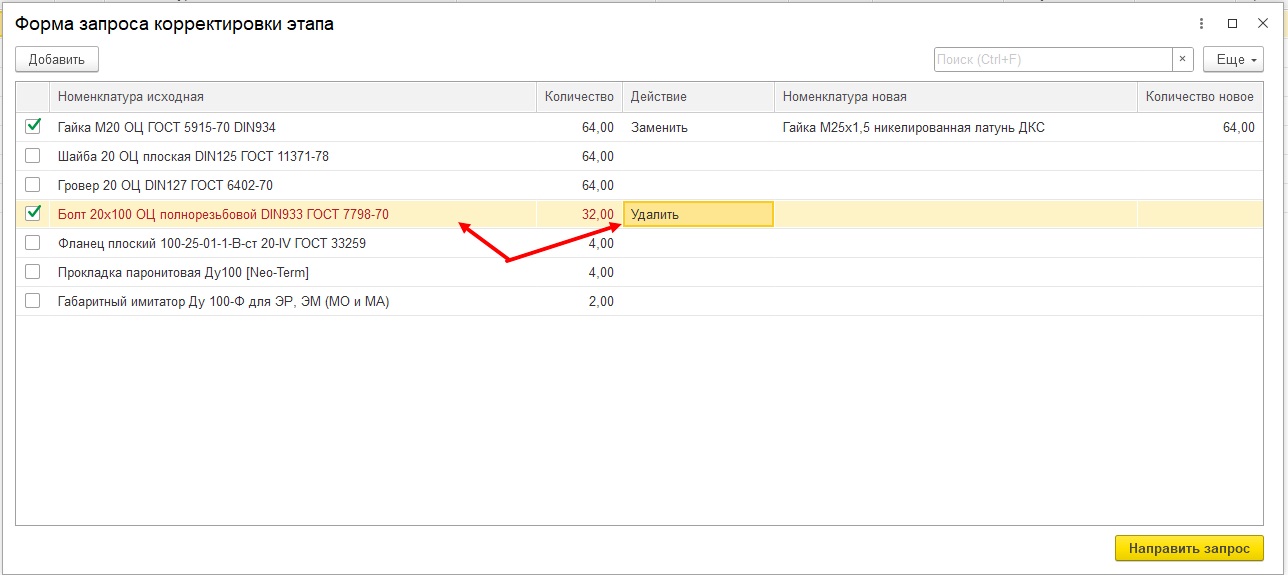The height and width of the screenshot is (575, 1288).
Task: Click Гайка М20 ОЦ ГОСТ 5915-70 DIN934
Action: (167, 127)
